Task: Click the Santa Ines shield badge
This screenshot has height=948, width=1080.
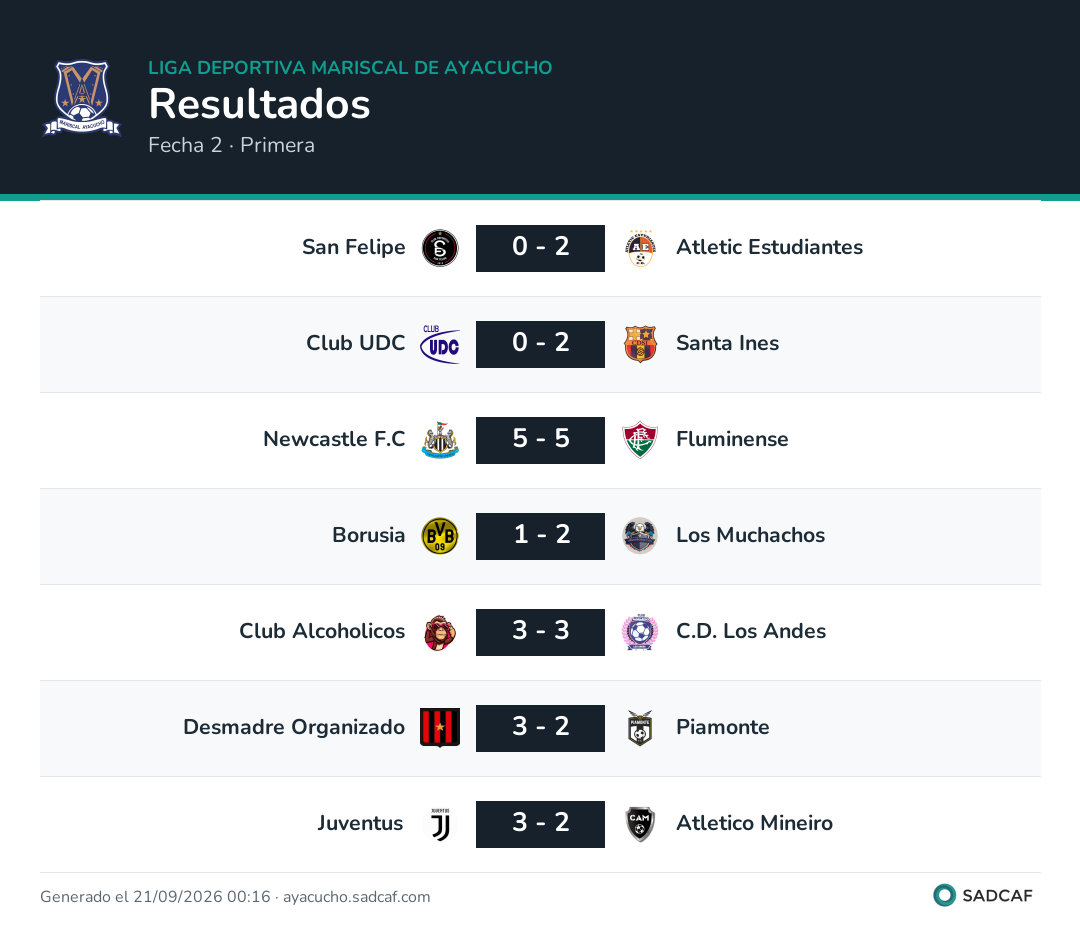Action: [x=641, y=344]
